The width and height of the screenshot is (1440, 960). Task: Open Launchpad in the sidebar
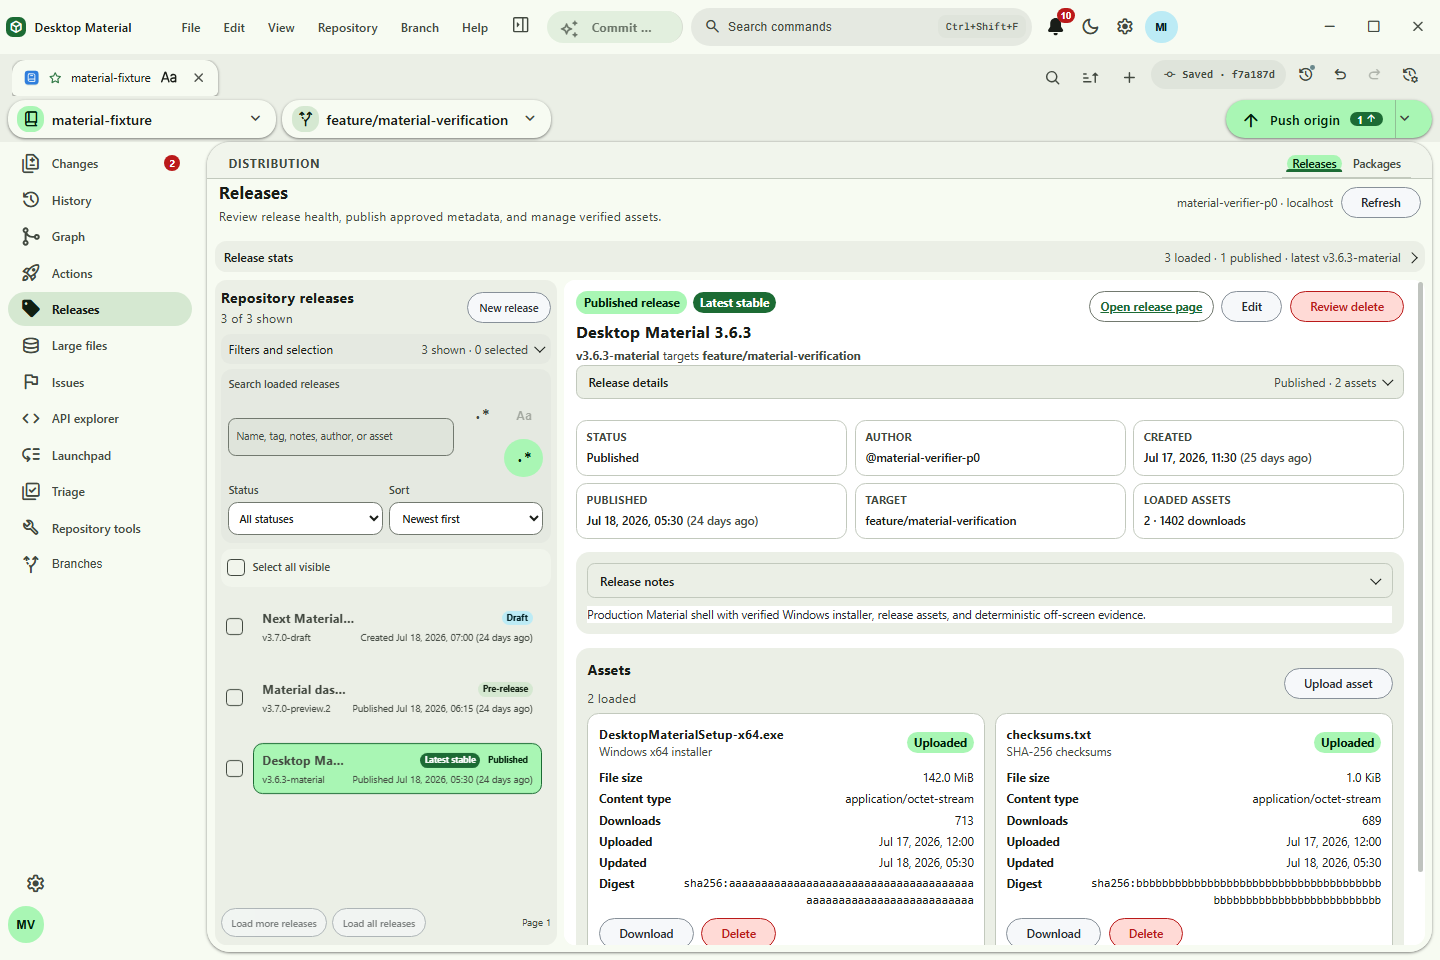point(100,456)
